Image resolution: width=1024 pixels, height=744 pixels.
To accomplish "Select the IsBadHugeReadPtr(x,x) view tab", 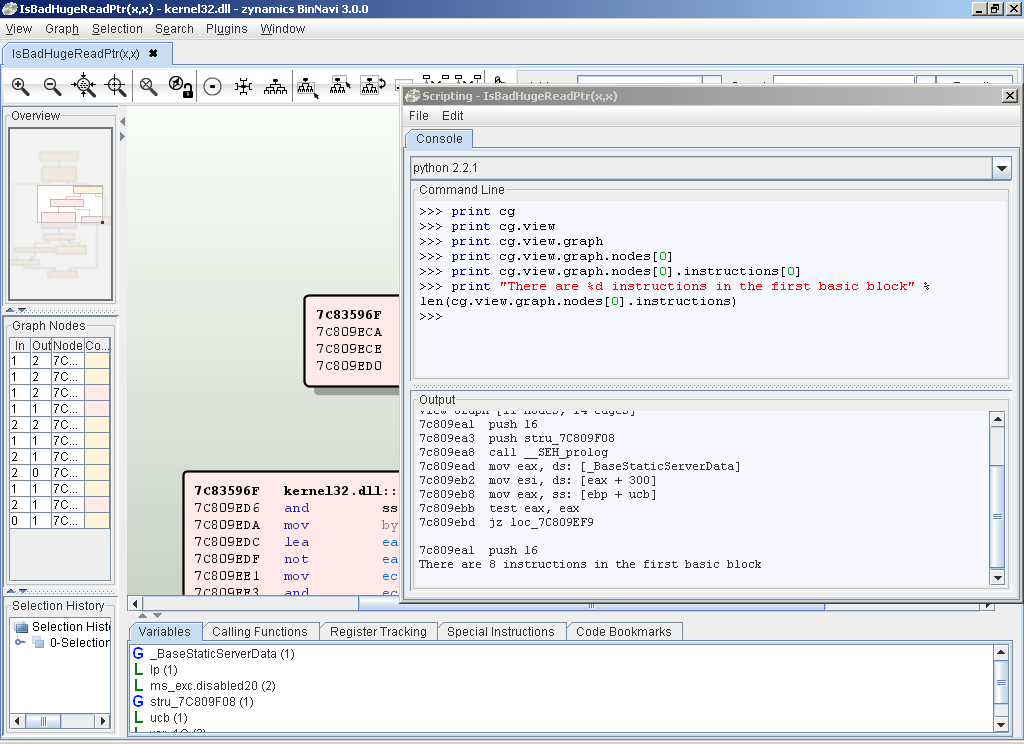I will [x=76, y=54].
